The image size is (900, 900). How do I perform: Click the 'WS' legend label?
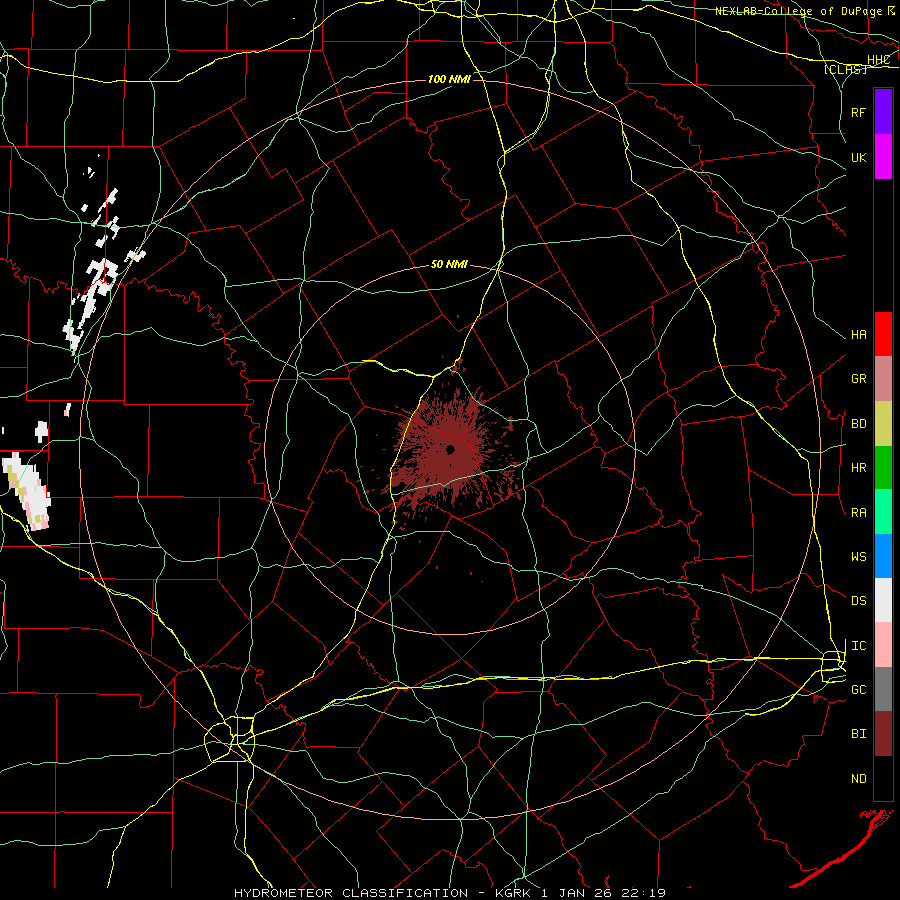(858, 556)
